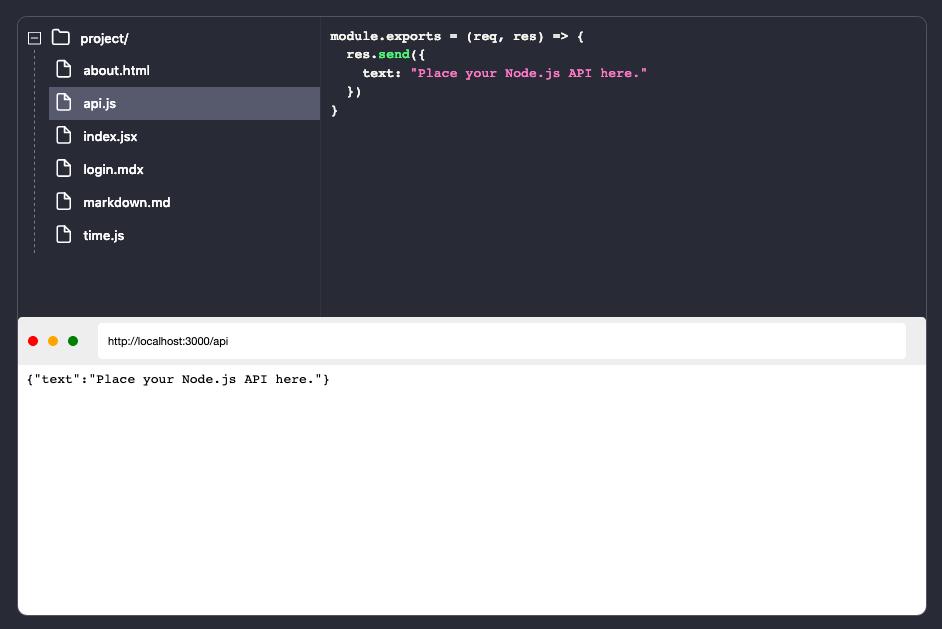The width and height of the screenshot is (942, 629).
Task: Click the about.html file icon
Action: pos(64,69)
